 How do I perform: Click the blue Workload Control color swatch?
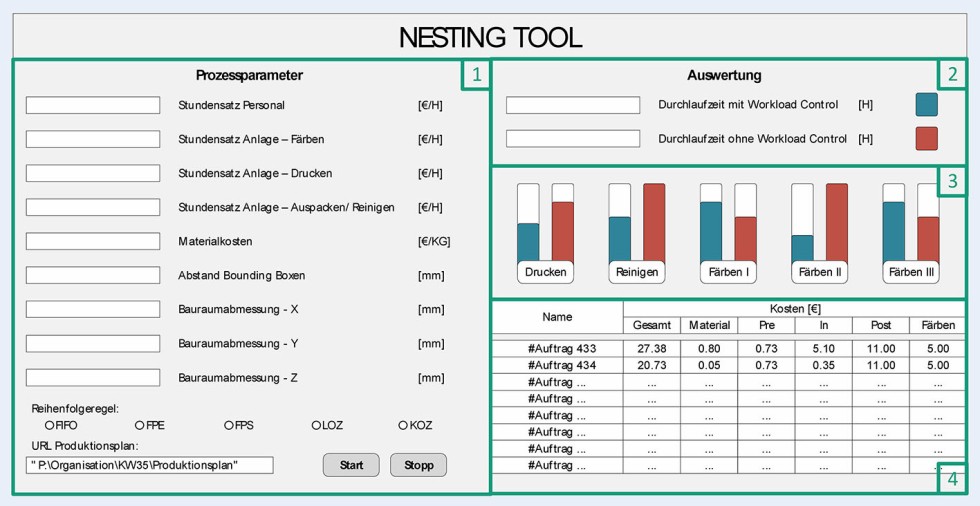[926, 105]
